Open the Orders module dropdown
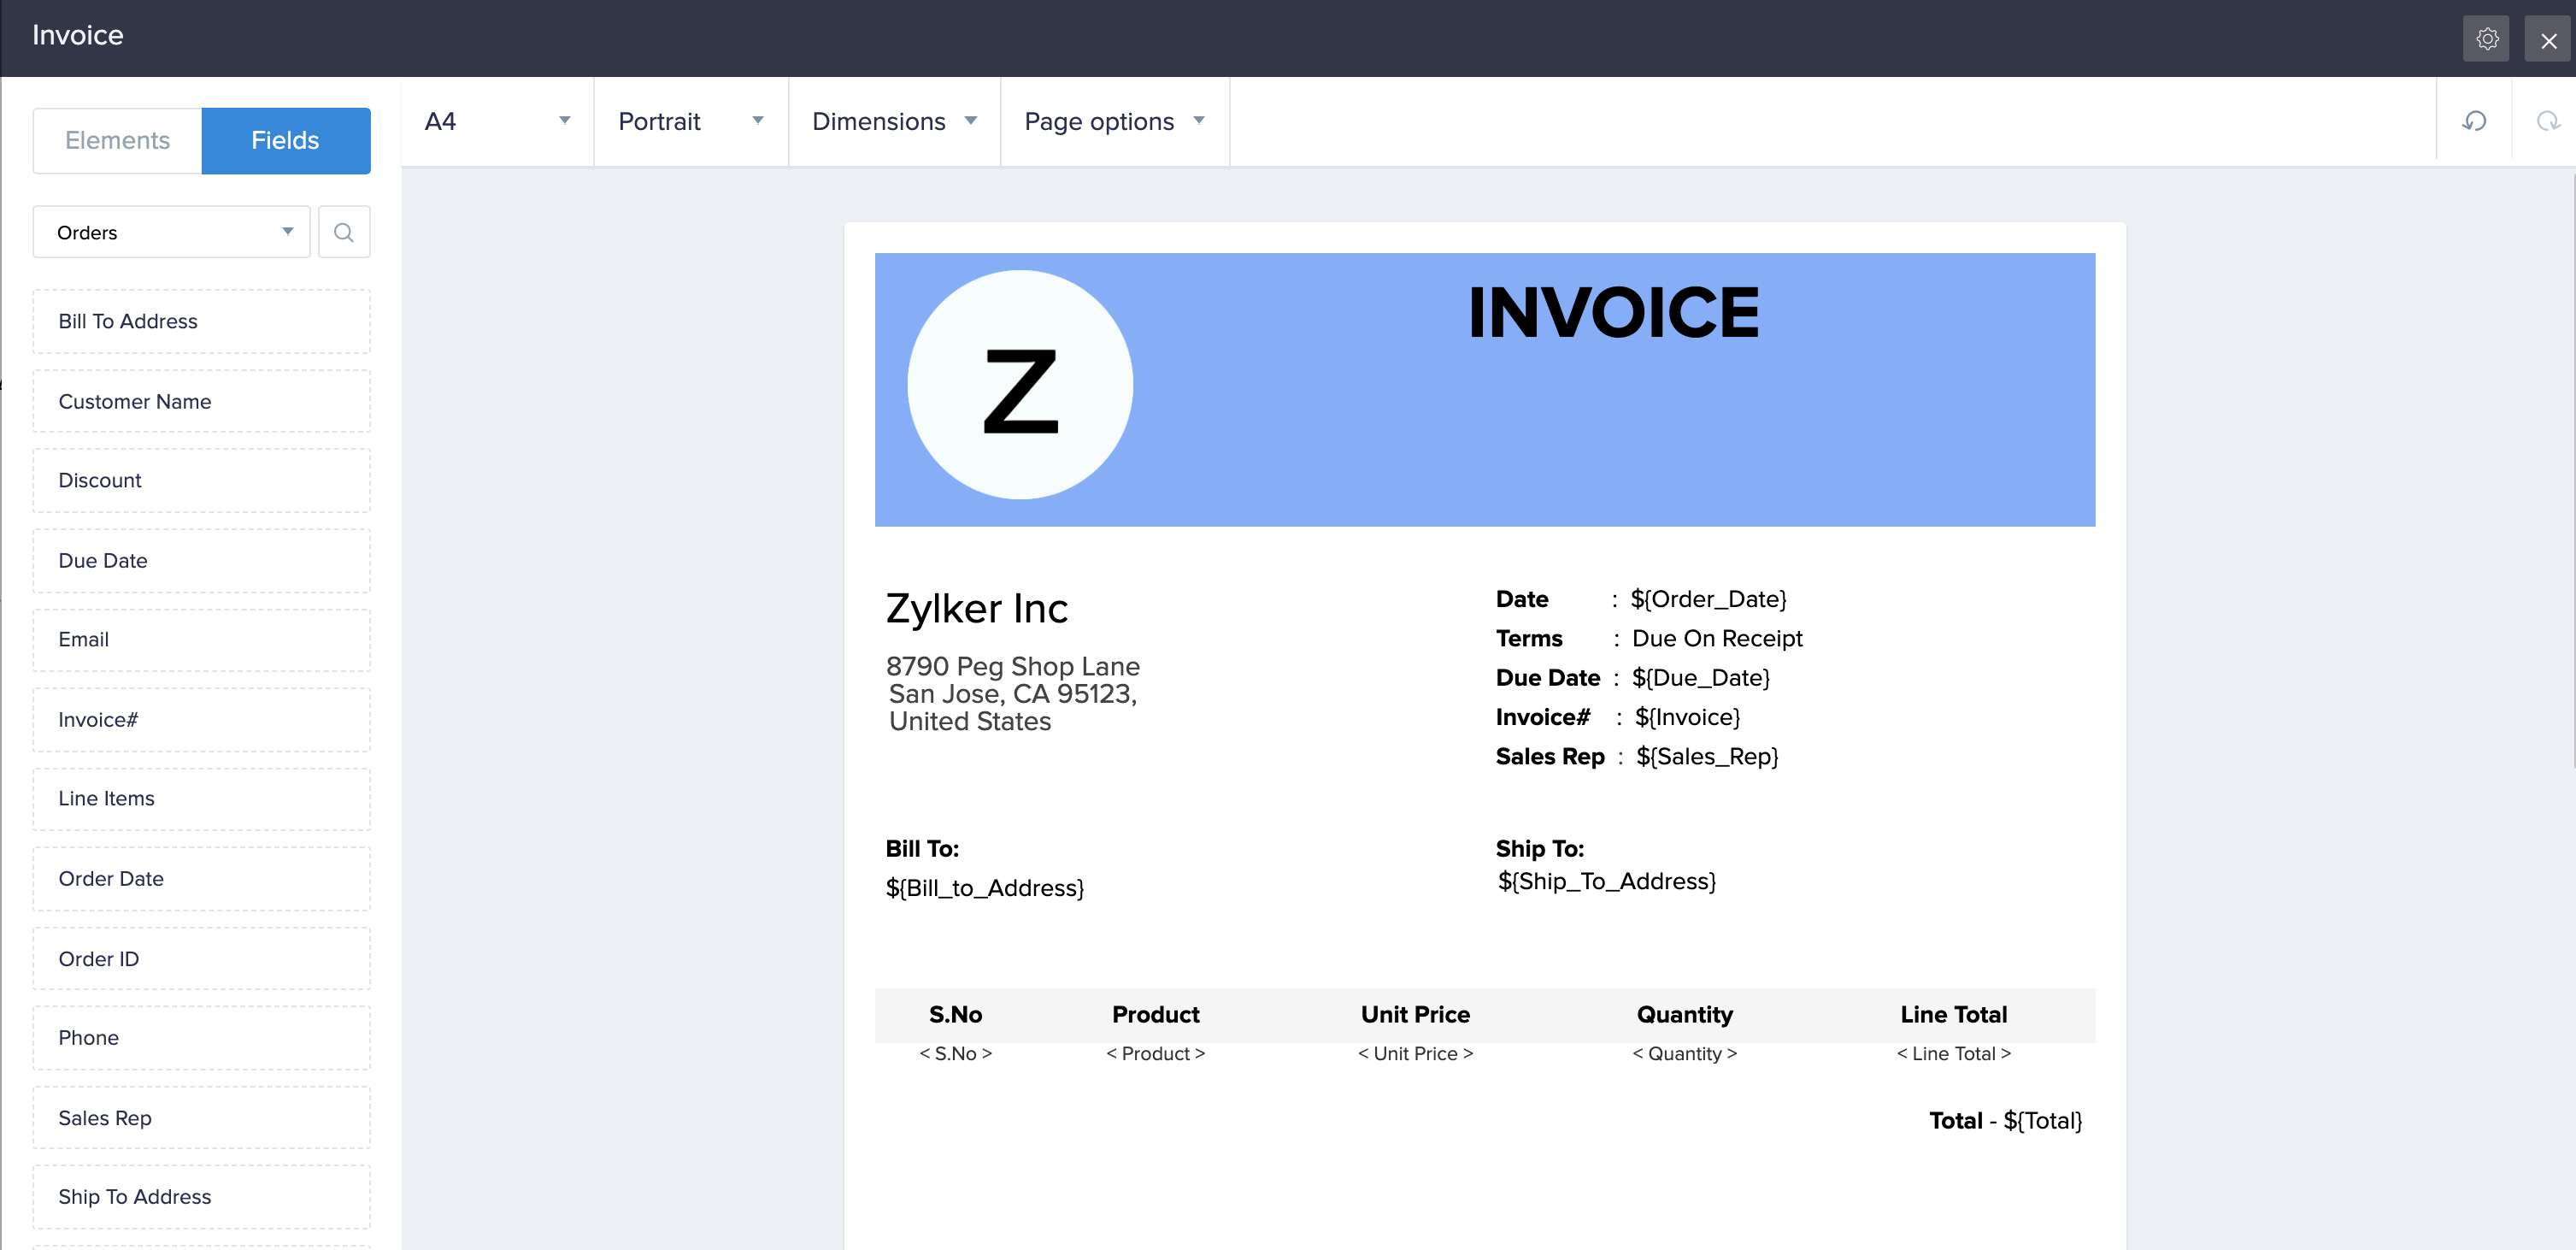This screenshot has width=2576, height=1250. 172,232
